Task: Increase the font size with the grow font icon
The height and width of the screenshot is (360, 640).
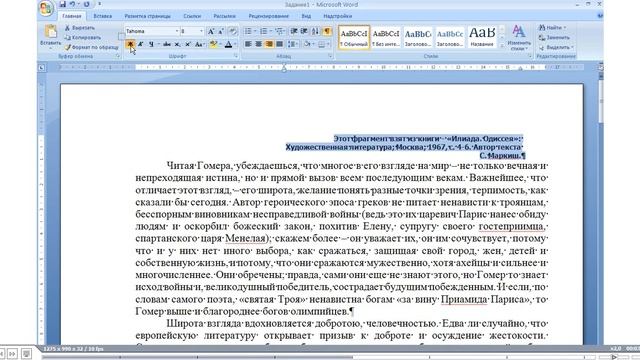Action: [x=211, y=31]
